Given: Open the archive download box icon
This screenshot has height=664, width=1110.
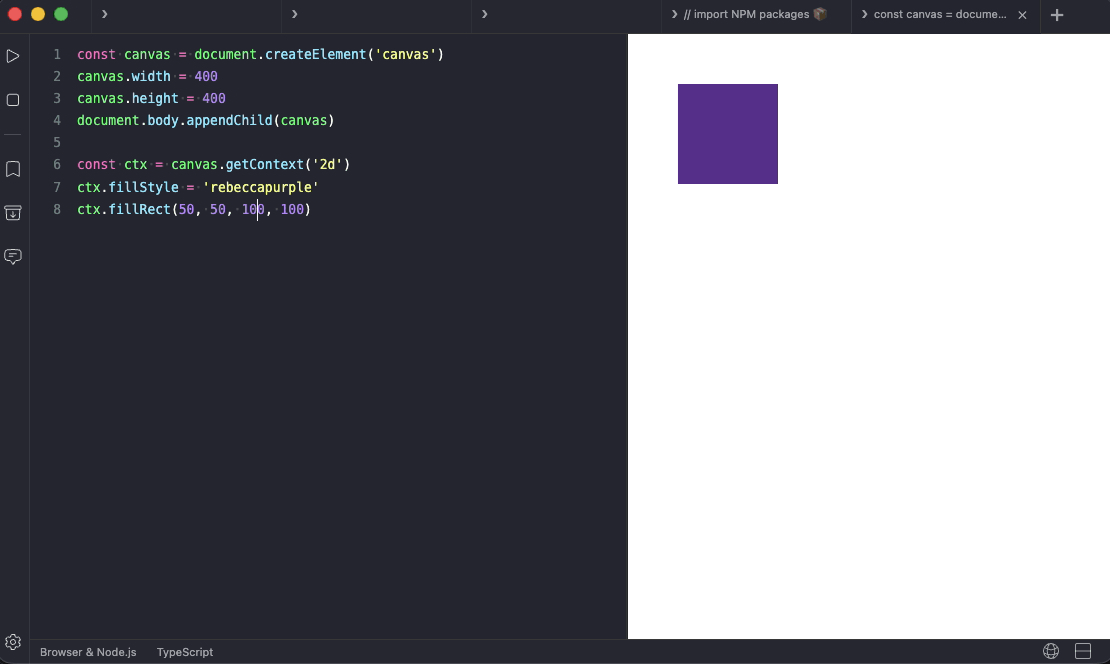Looking at the screenshot, I should click(x=13, y=212).
